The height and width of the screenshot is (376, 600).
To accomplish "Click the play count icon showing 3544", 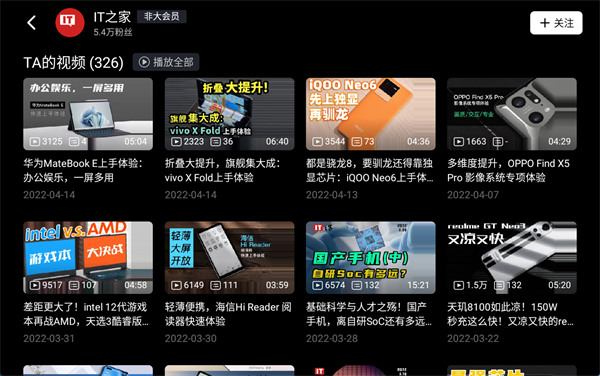I will click(317, 142).
